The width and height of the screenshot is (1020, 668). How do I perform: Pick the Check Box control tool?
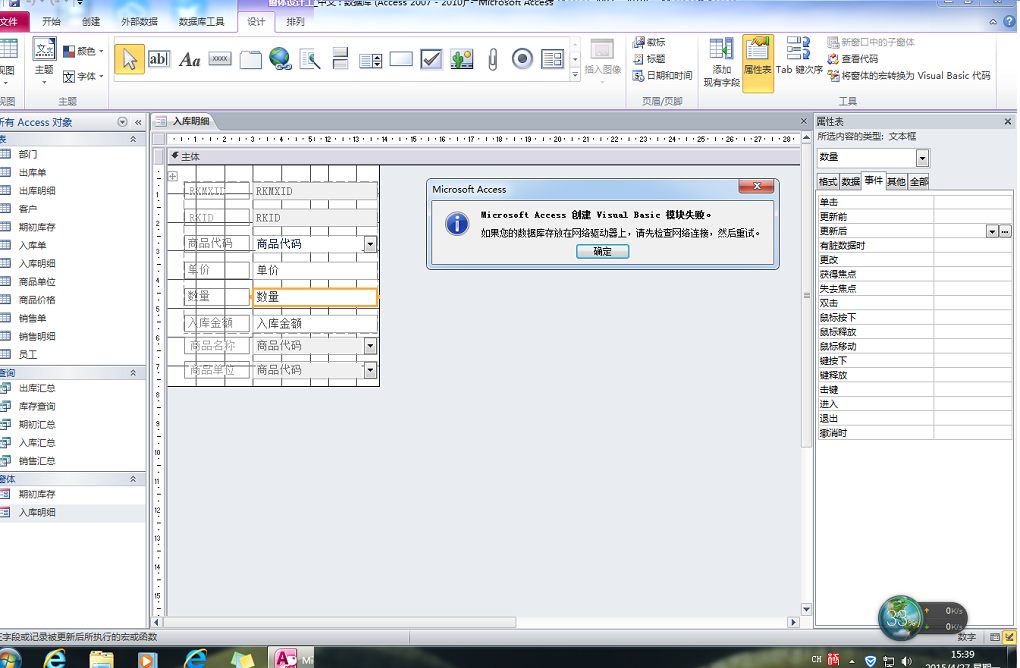click(x=431, y=59)
